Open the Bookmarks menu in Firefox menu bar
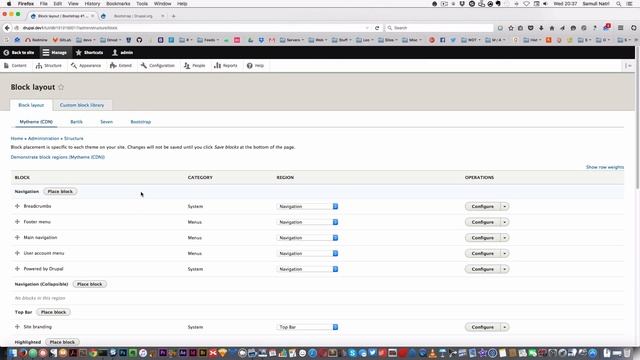This screenshot has width=640, height=360. point(118,4)
